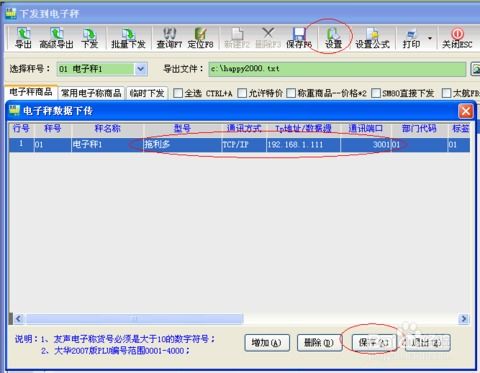Select the 192.168.1.111 IP address cell
480x373 pixels.
(303, 145)
